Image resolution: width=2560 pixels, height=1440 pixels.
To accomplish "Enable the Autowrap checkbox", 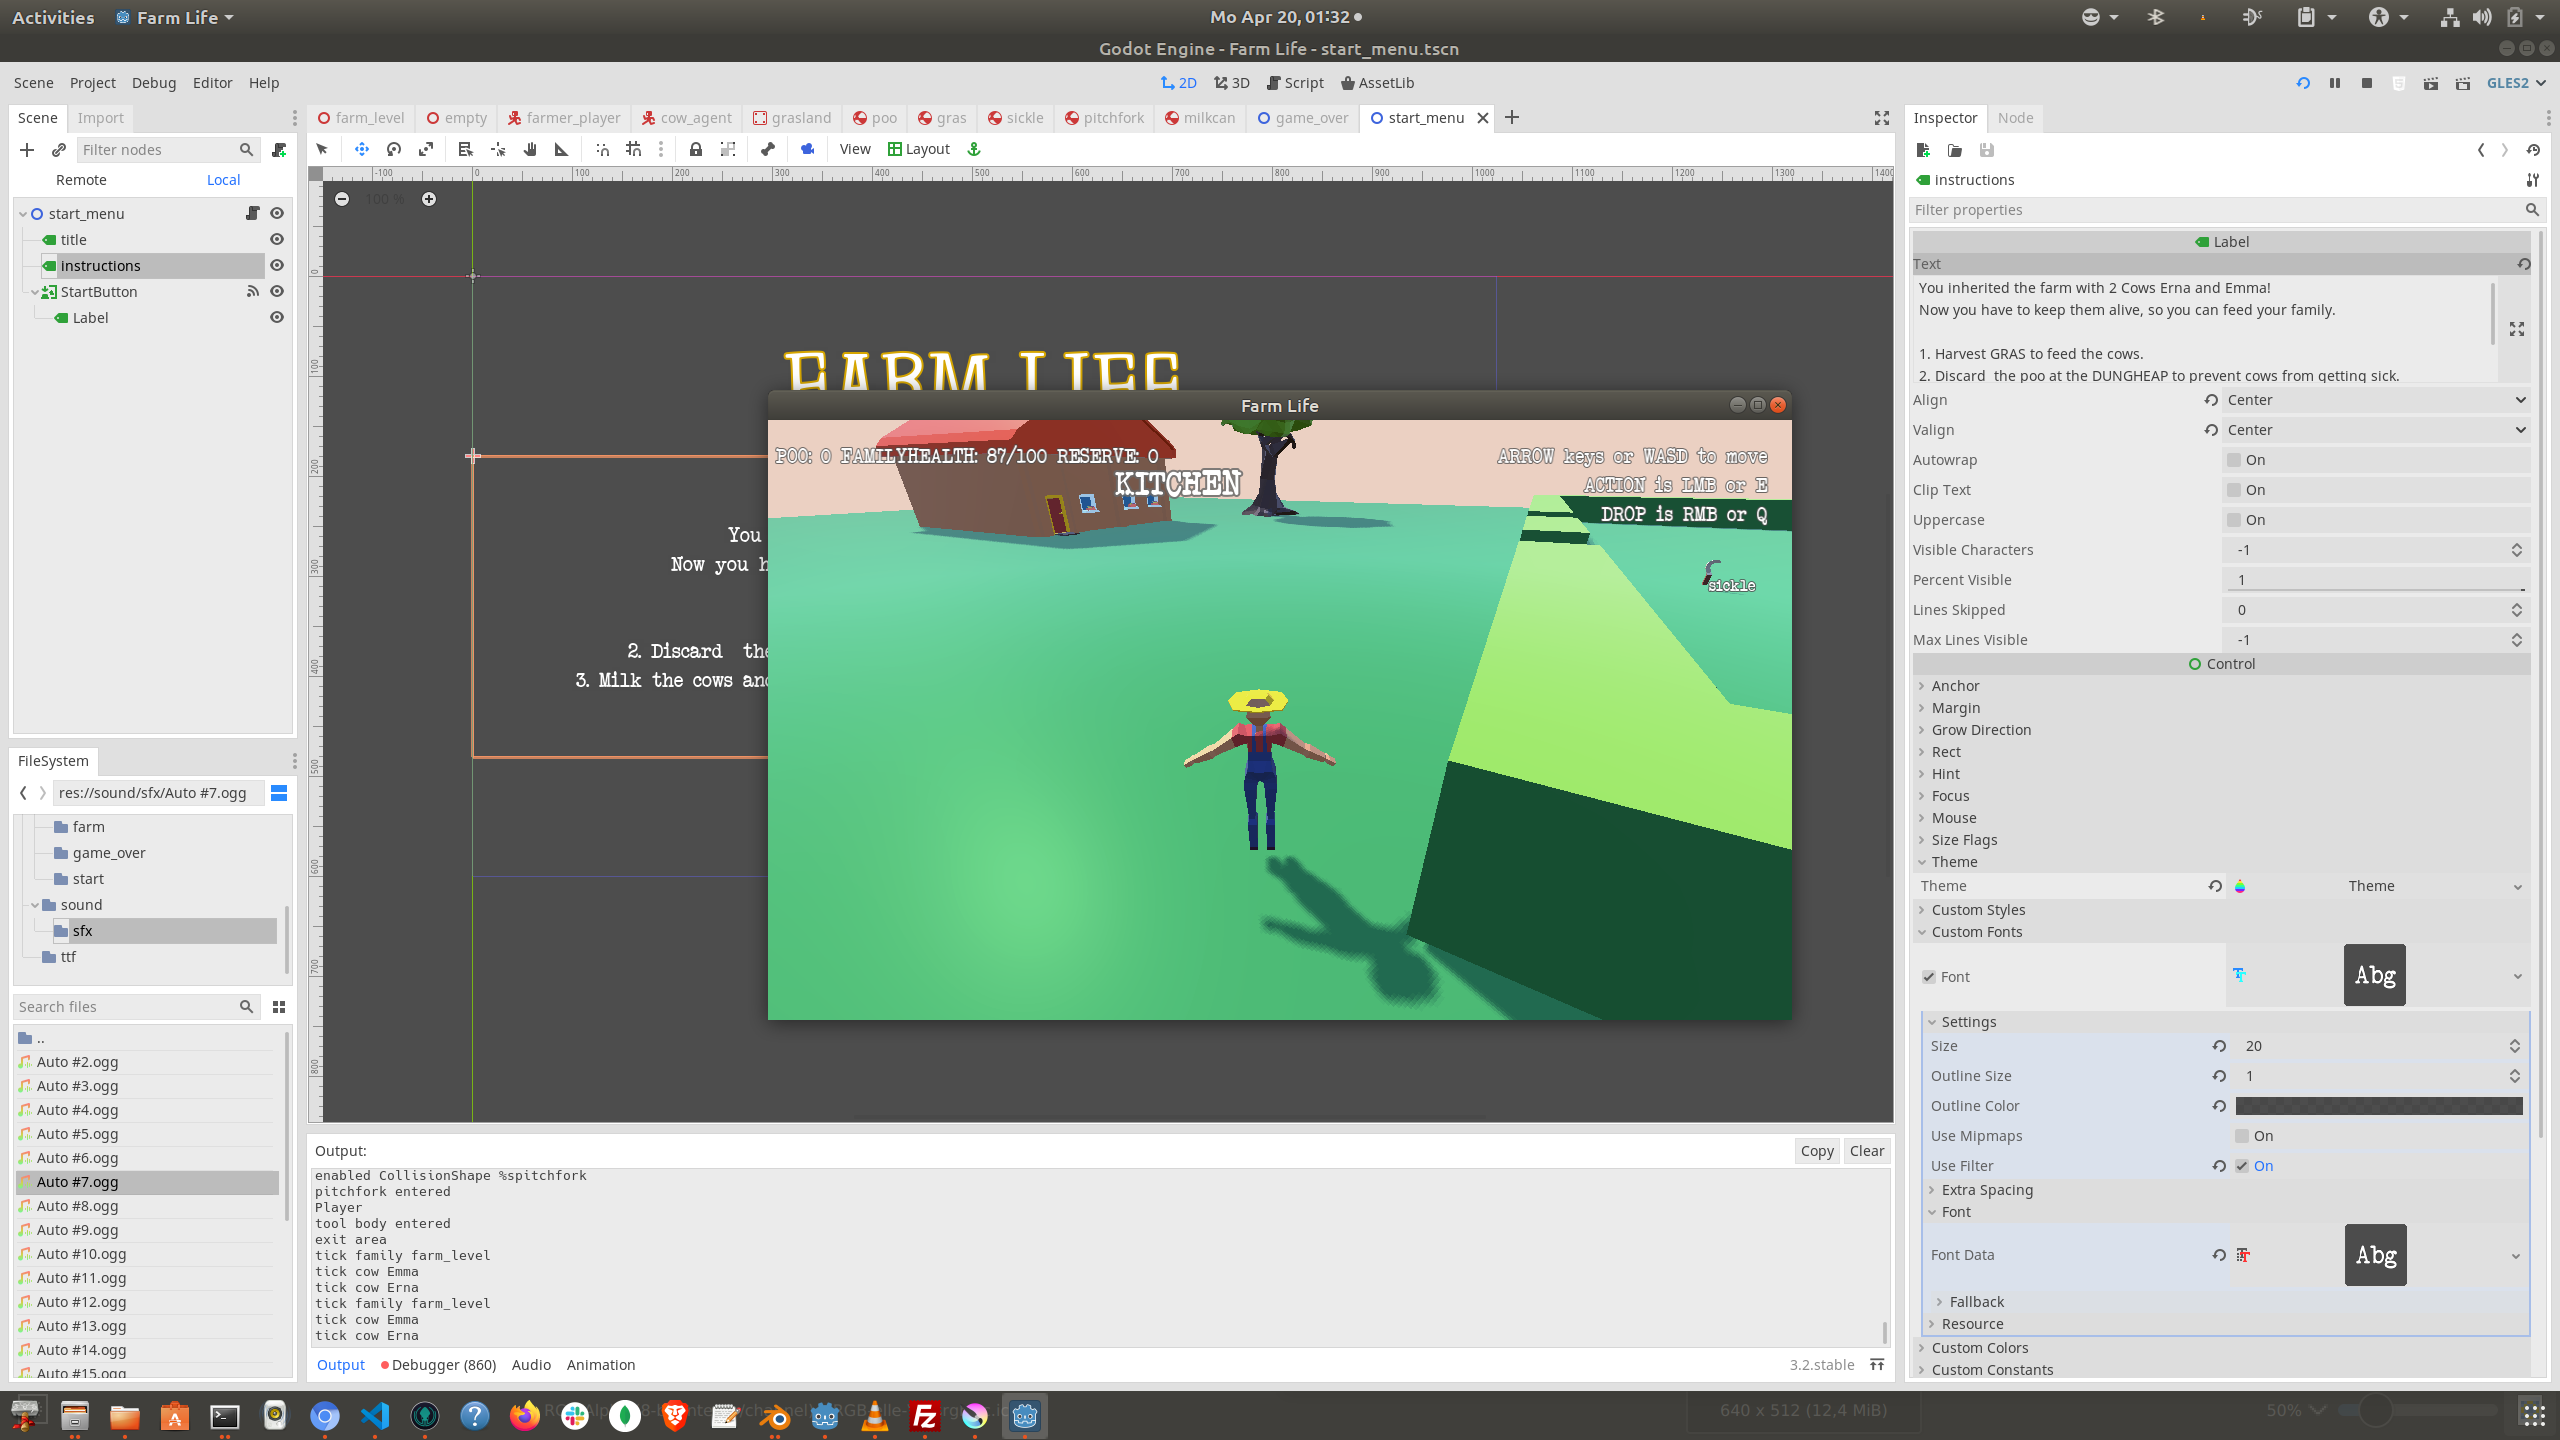I will point(2234,460).
